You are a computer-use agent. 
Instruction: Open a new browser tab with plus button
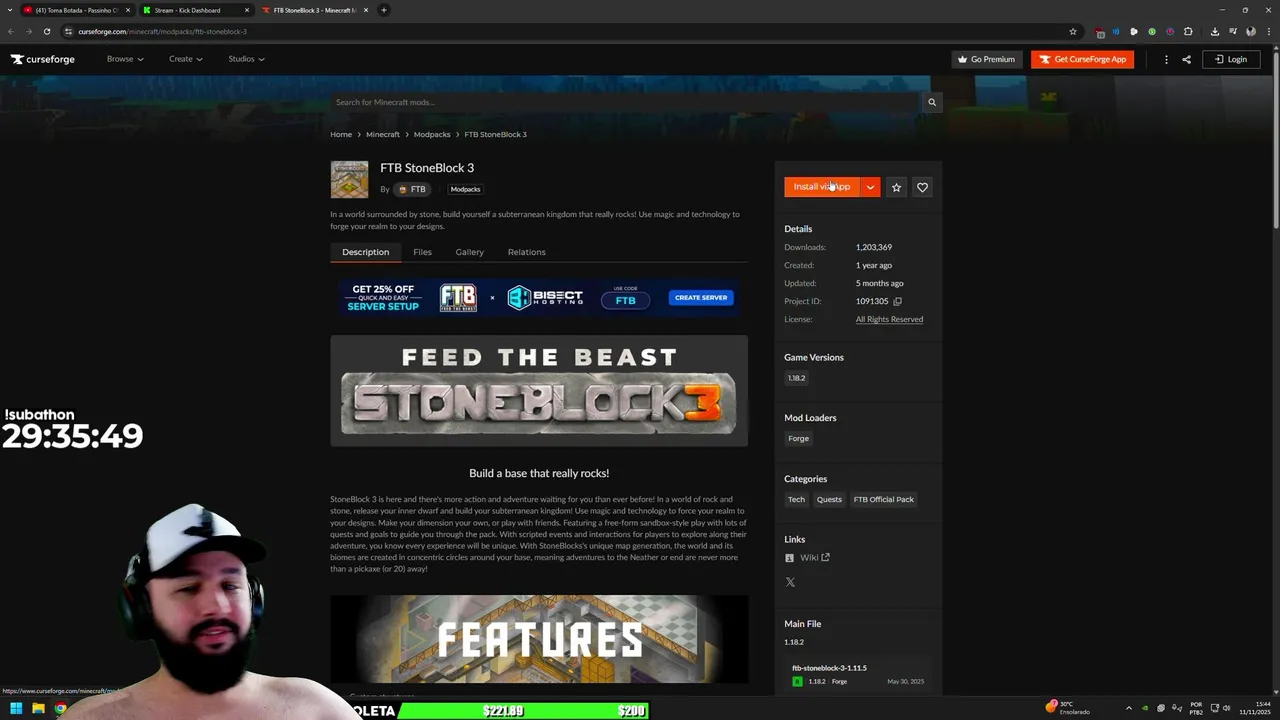coord(384,10)
